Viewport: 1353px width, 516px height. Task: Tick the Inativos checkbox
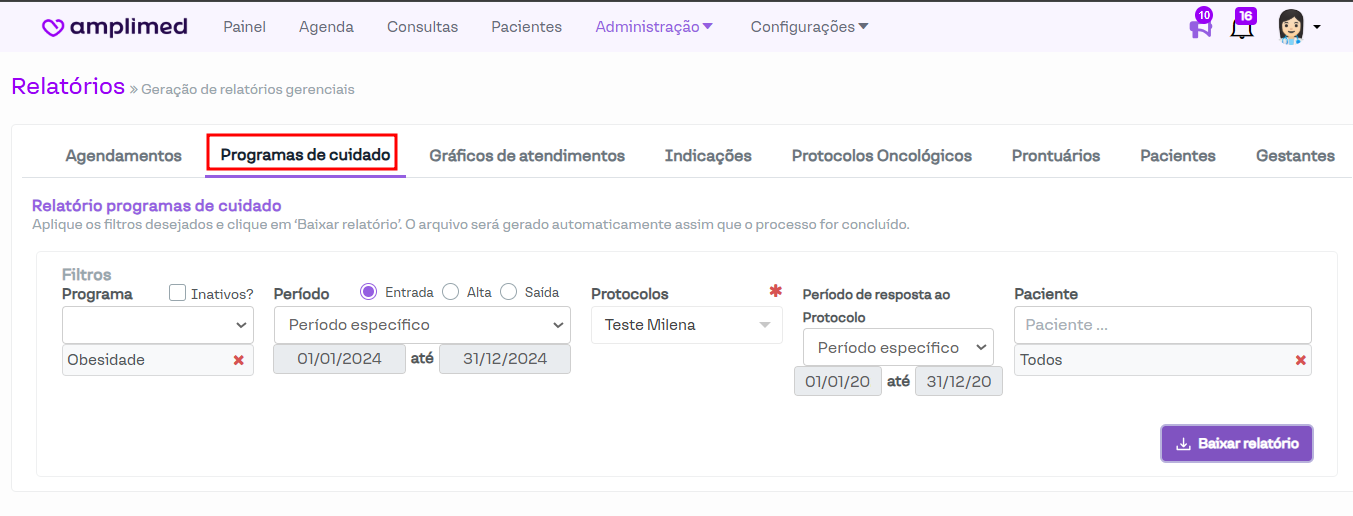178,293
